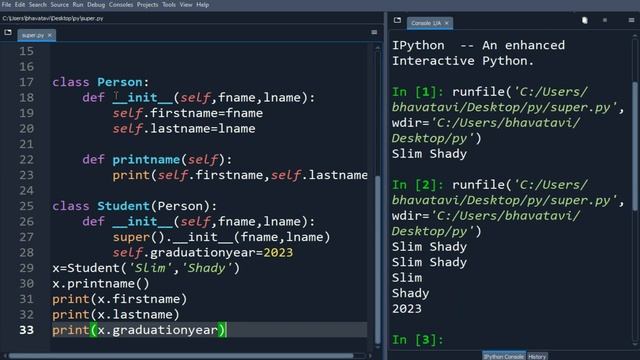Close the Console 1/A tab

click(447, 23)
